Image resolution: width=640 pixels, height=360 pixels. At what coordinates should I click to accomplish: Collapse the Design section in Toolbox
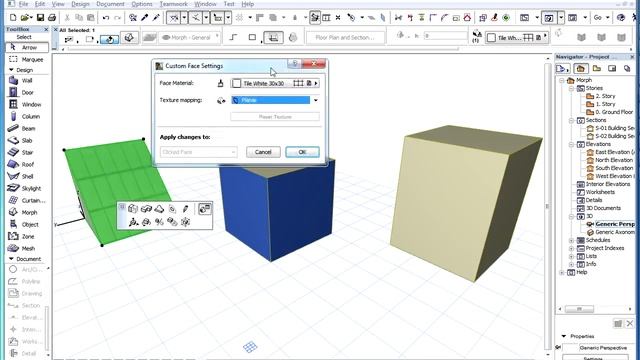point(11,70)
